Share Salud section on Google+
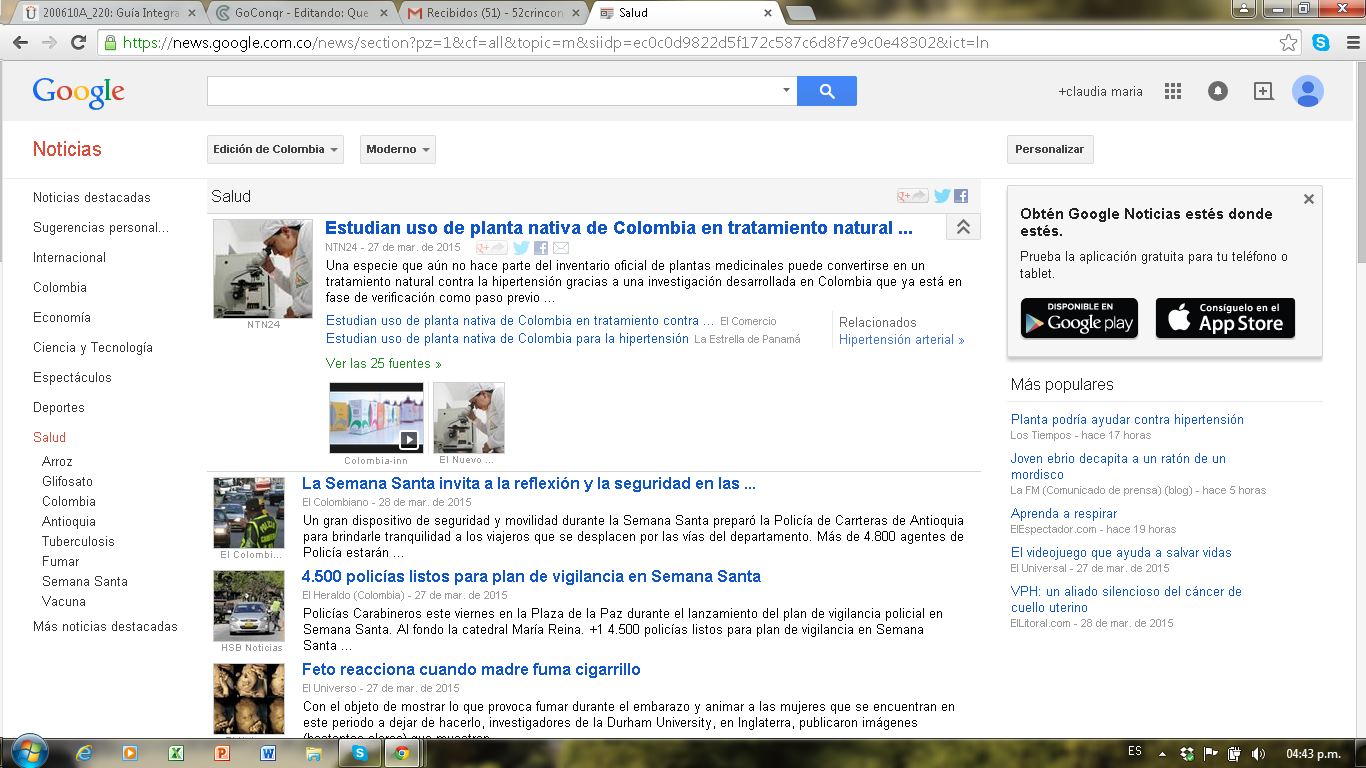Image resolution: width=1366 pixels, height=768 pixels. pos(913,196)
